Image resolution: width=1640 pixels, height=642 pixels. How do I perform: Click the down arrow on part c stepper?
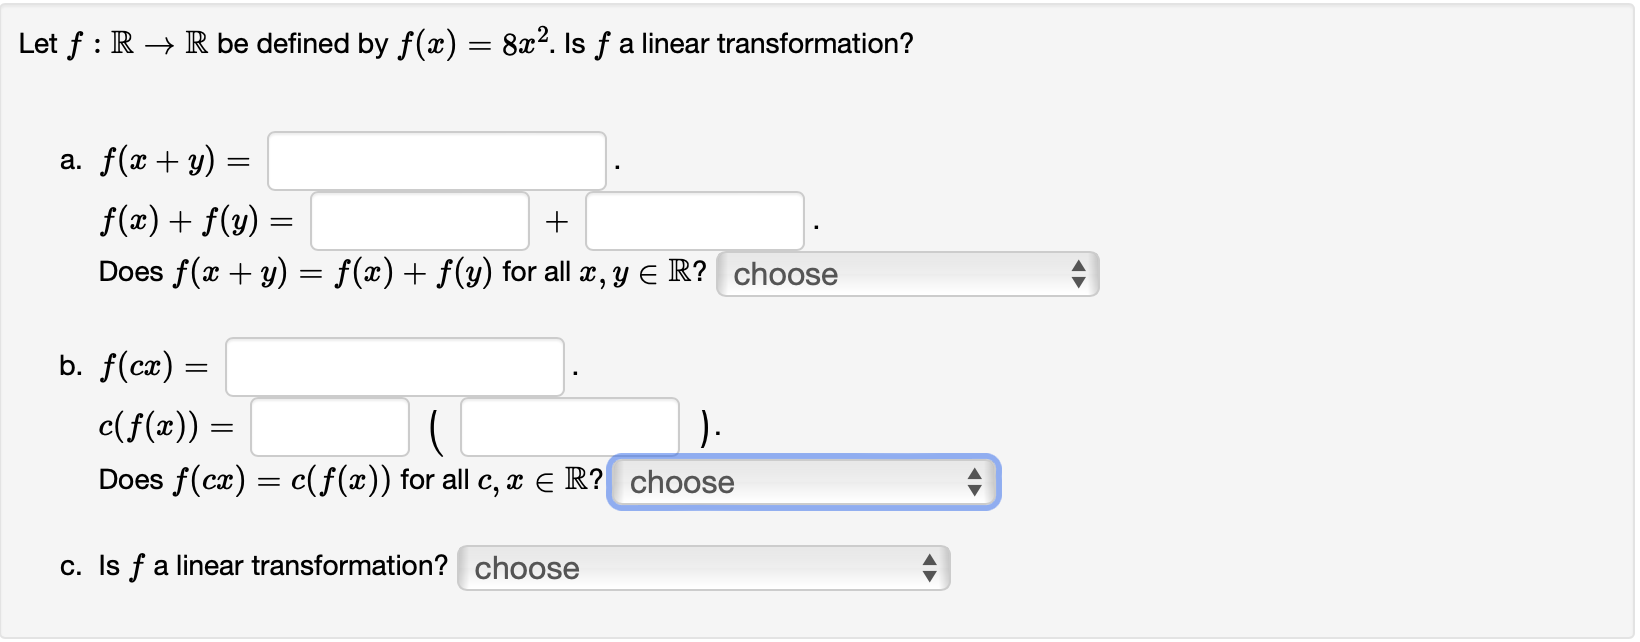pos(930,574)
